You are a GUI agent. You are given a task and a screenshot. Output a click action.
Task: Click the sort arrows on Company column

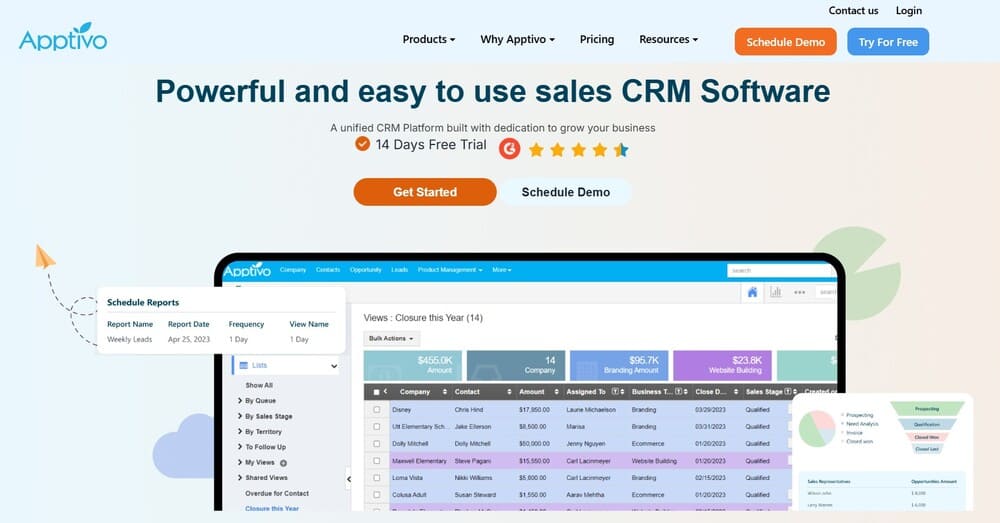[445, 392]
